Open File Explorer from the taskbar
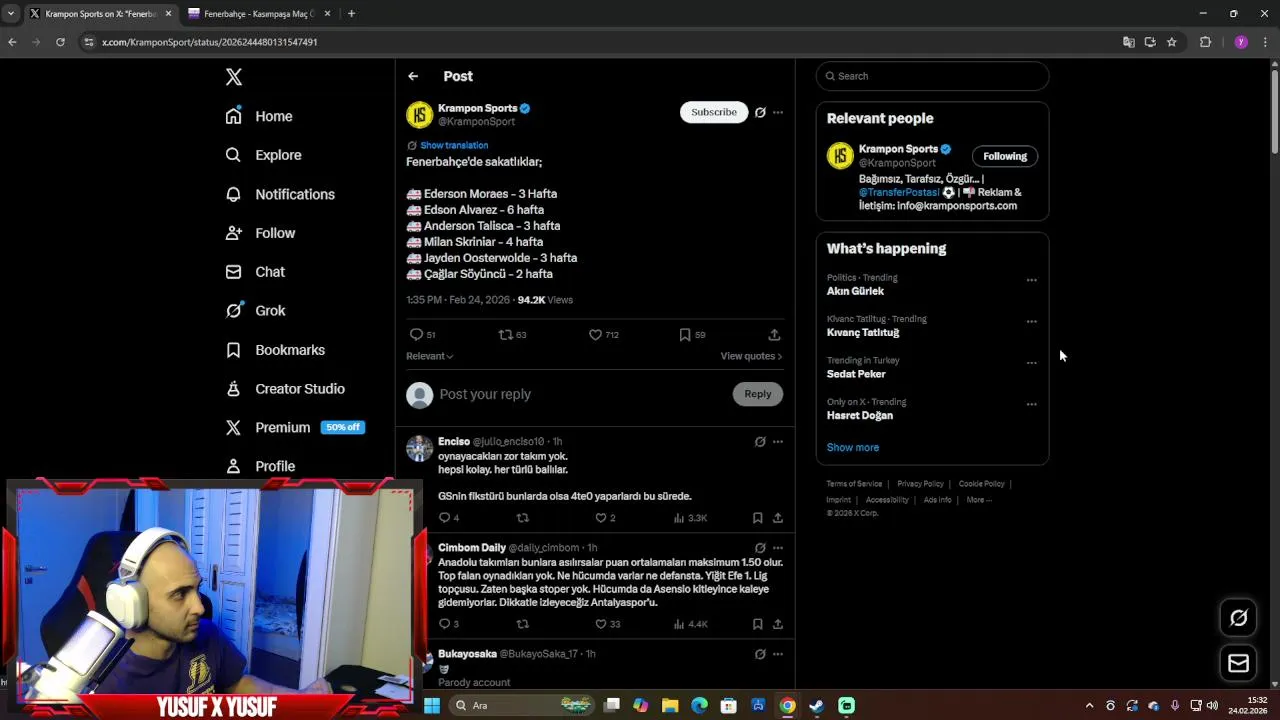Viewport: 1280px width, 720px height. click(x=670, y=705)
